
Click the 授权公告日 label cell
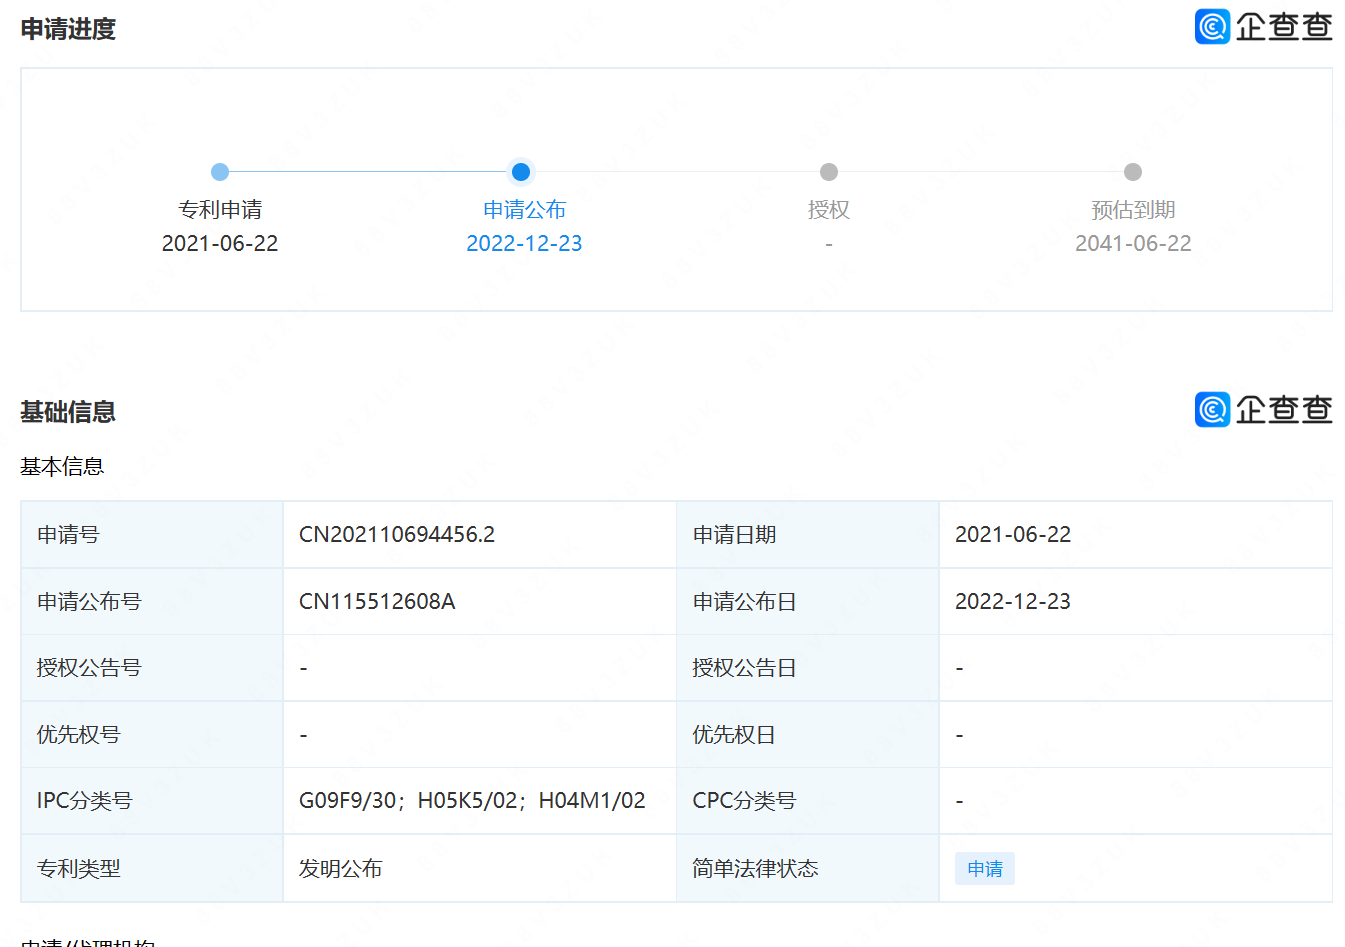coord(808,668)
